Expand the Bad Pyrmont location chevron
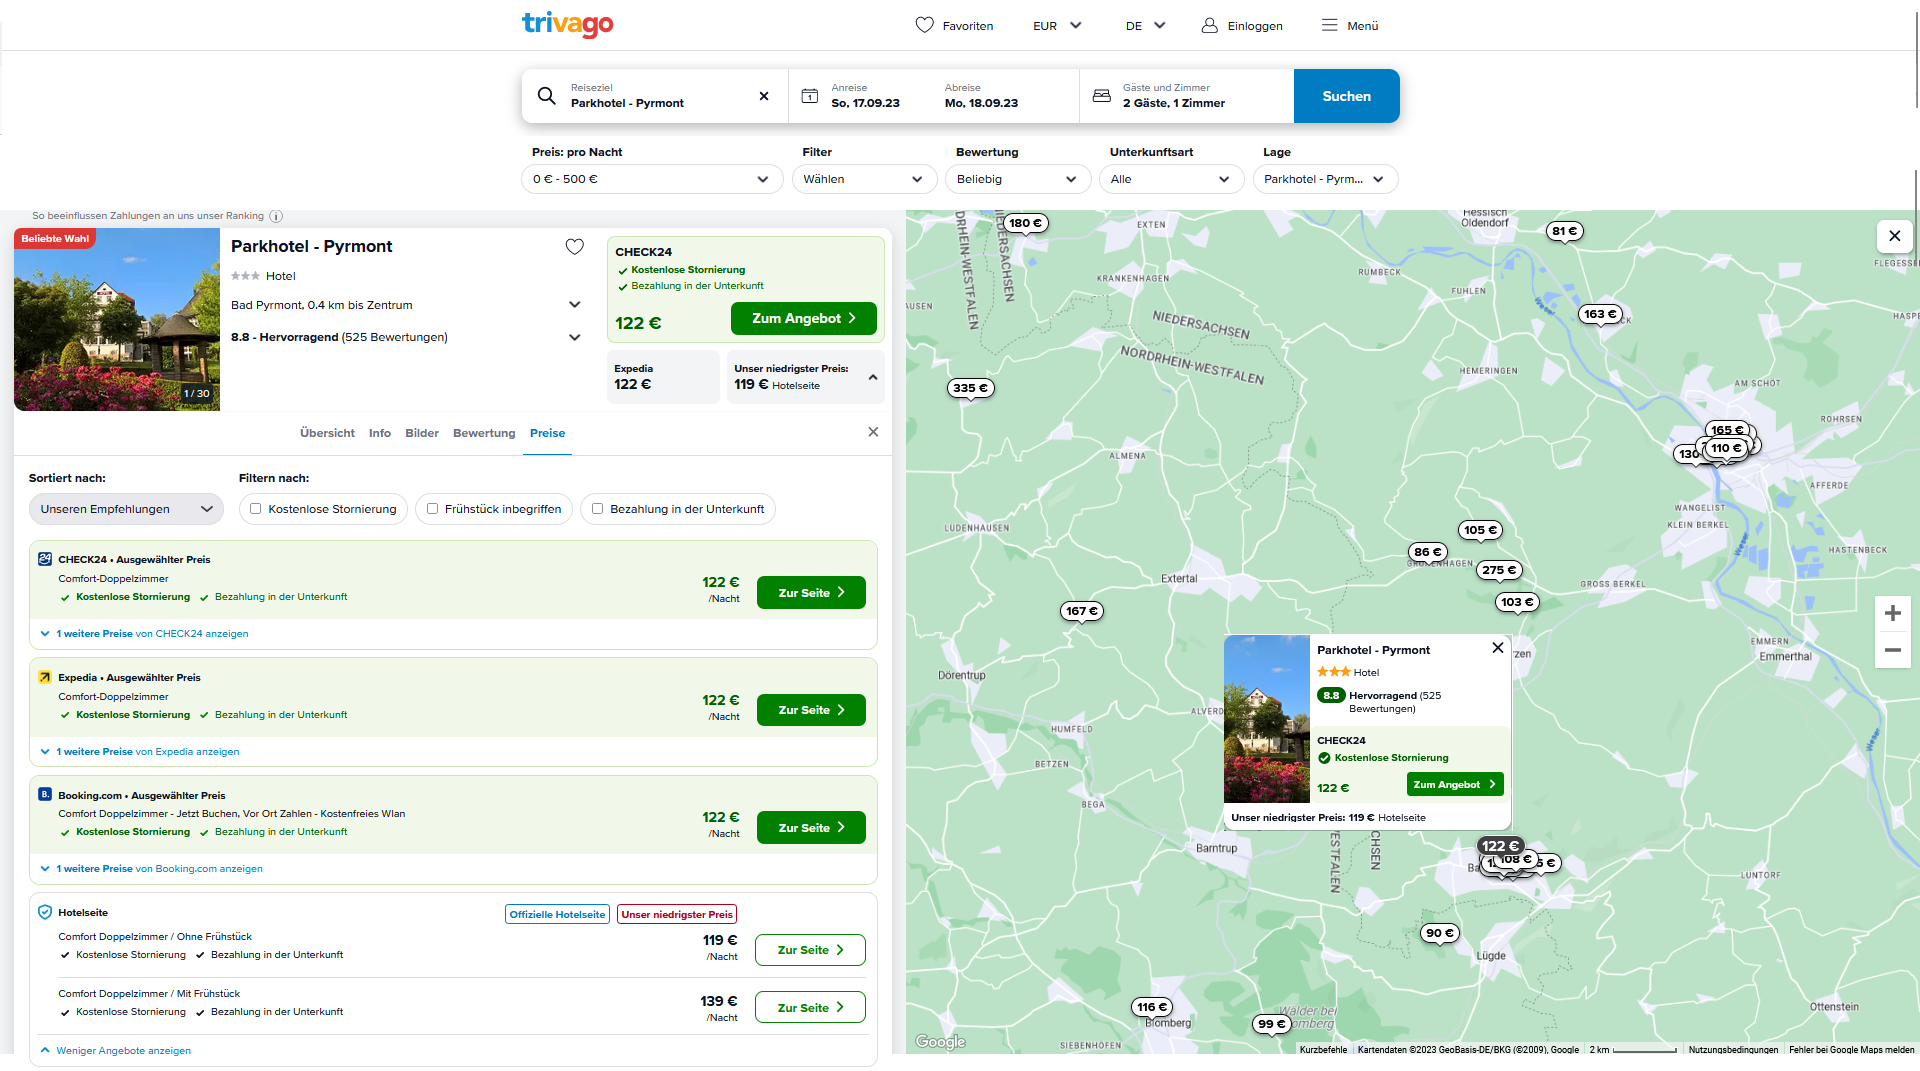The image size is (1920, 1071). tap(575, 305)
